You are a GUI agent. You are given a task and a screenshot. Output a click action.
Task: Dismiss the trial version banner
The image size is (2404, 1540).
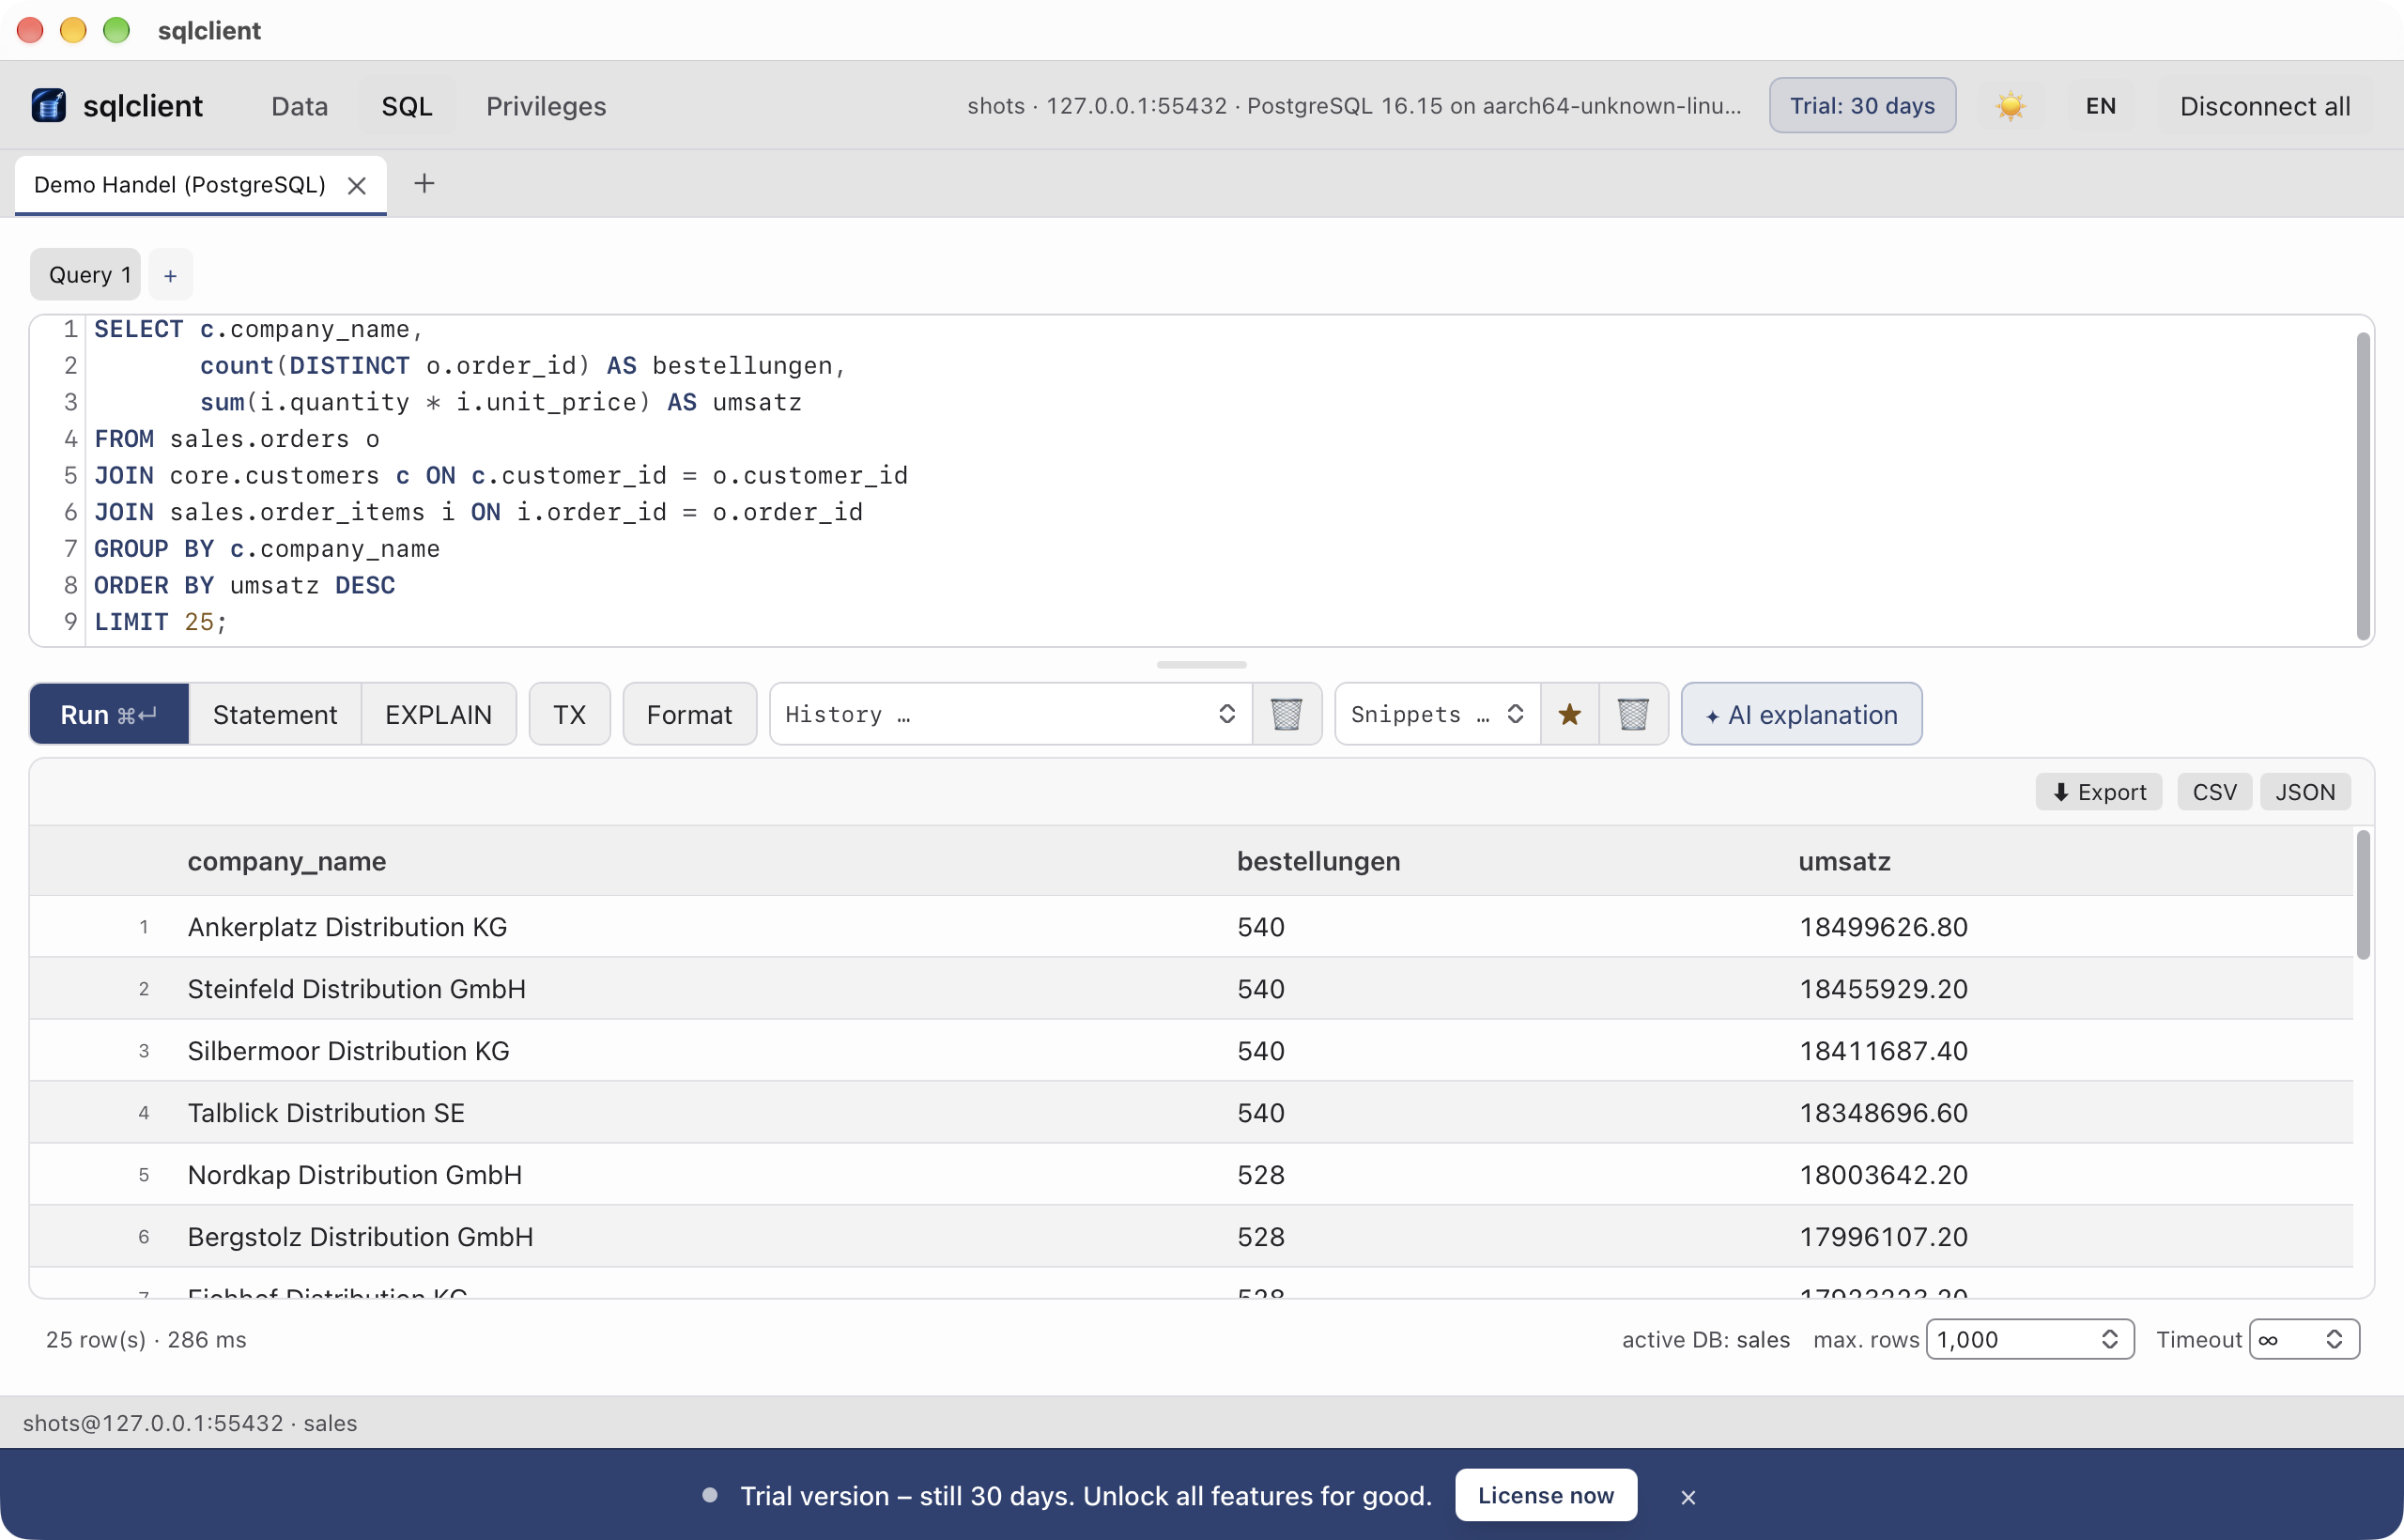[x=1688, y=1496]
